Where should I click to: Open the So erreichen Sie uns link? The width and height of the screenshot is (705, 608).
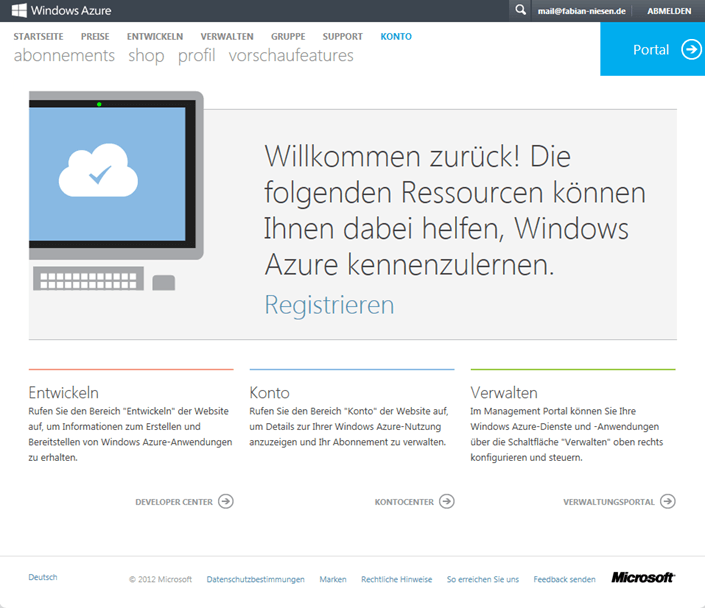coord(482,579)
